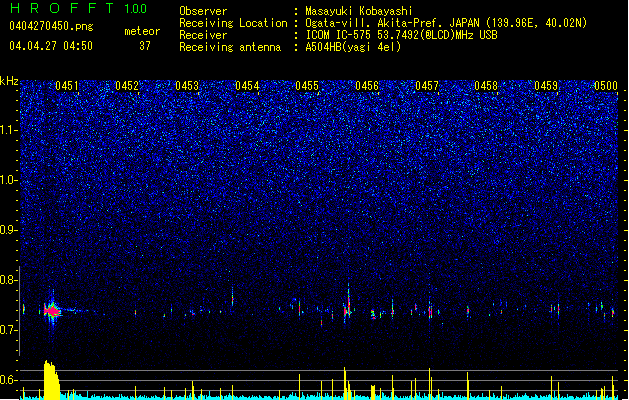Click the 0458 time marker

pyautogui.click(x=486, y=86)
